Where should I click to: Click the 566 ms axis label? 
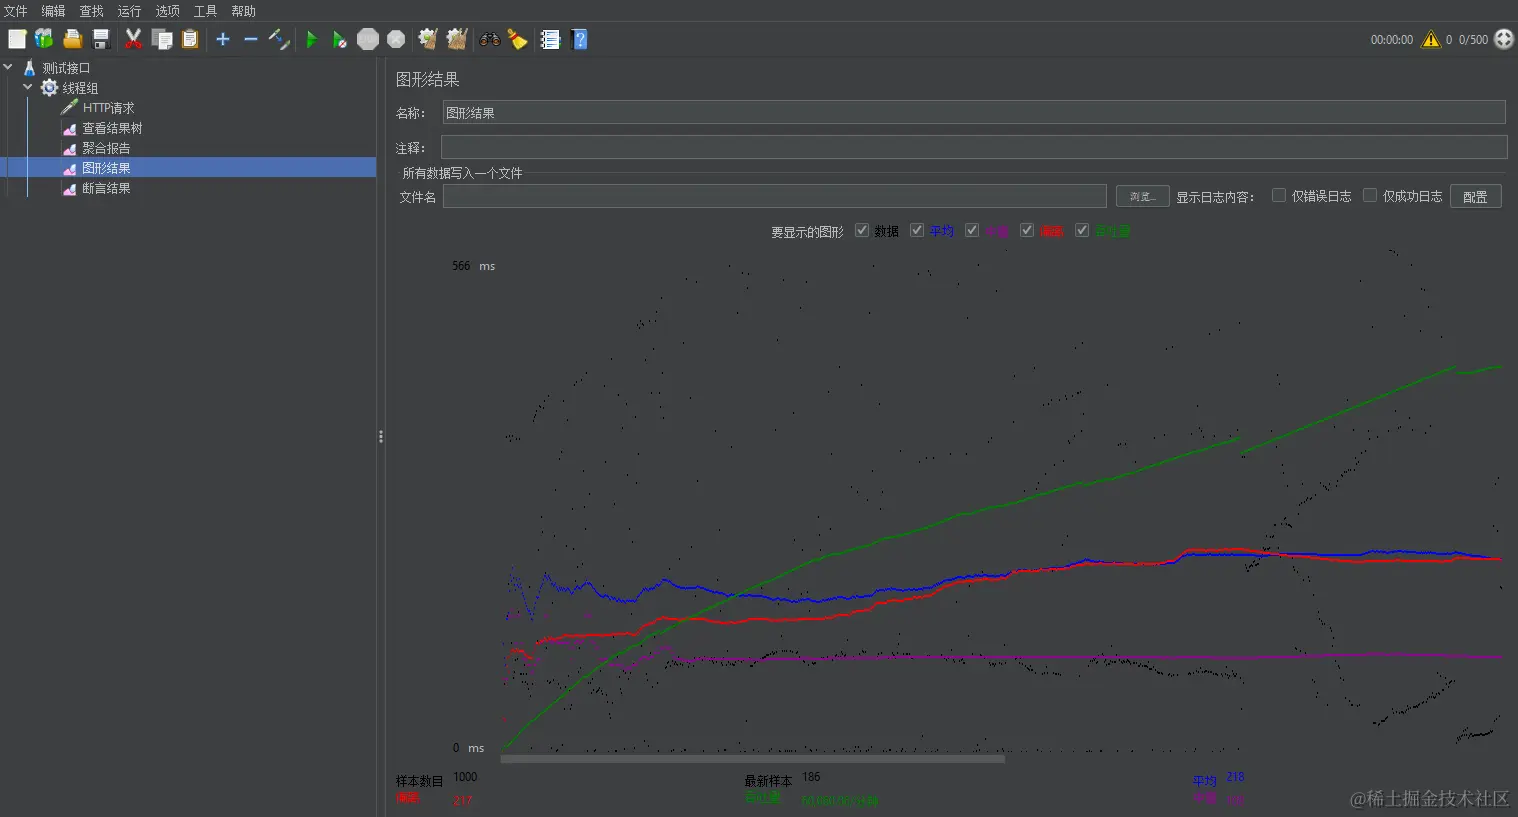coord(473,266)
